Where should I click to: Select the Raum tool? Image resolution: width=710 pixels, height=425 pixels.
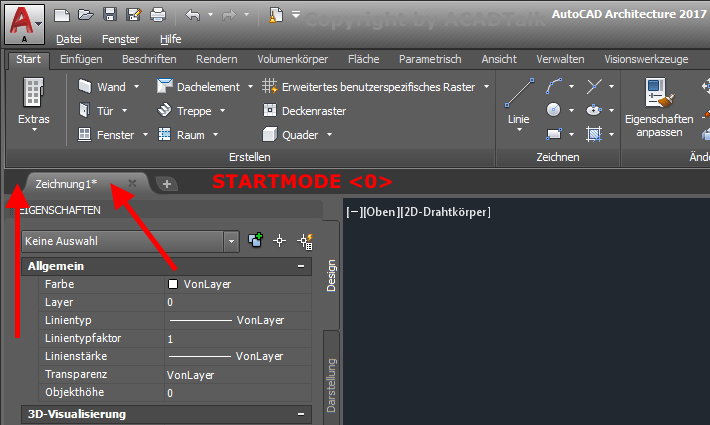point(181,134)
